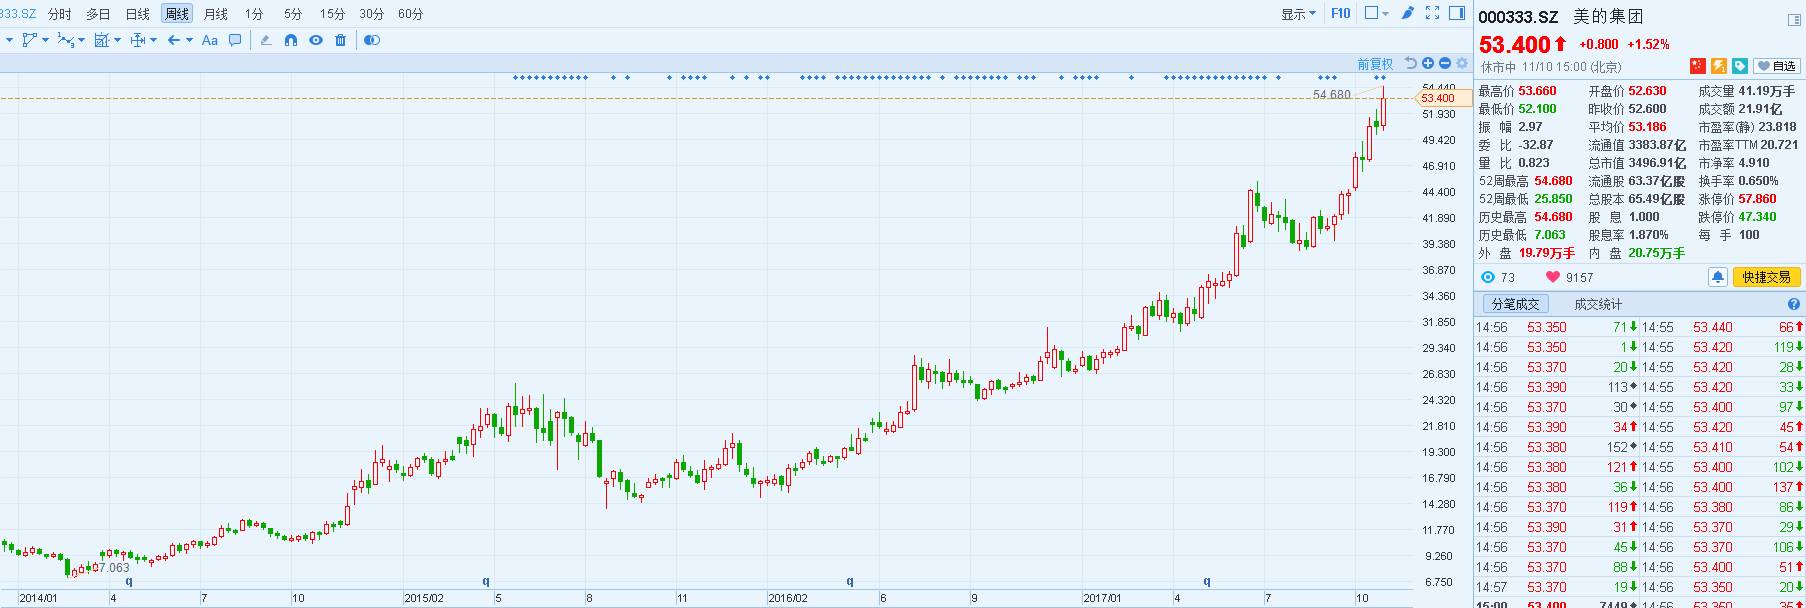
Task: Click the zoom out minus icon above chart
Action: pos(1444,63)
